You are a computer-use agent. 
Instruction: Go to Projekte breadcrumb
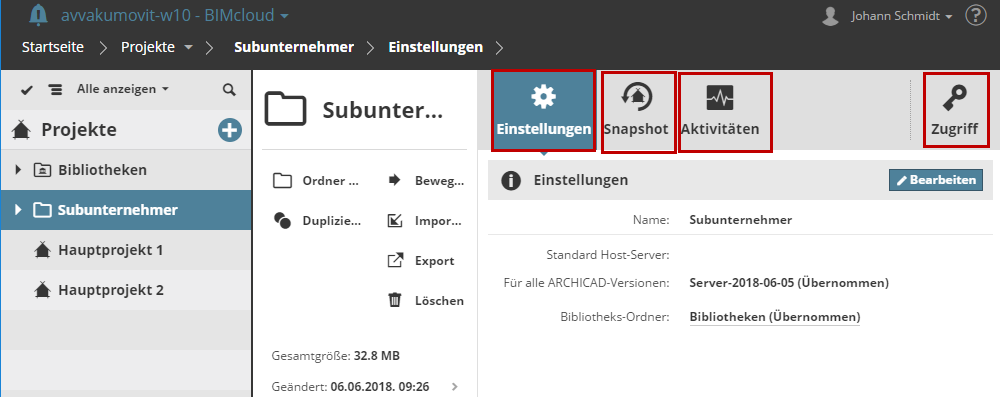[x=148, y=47]
